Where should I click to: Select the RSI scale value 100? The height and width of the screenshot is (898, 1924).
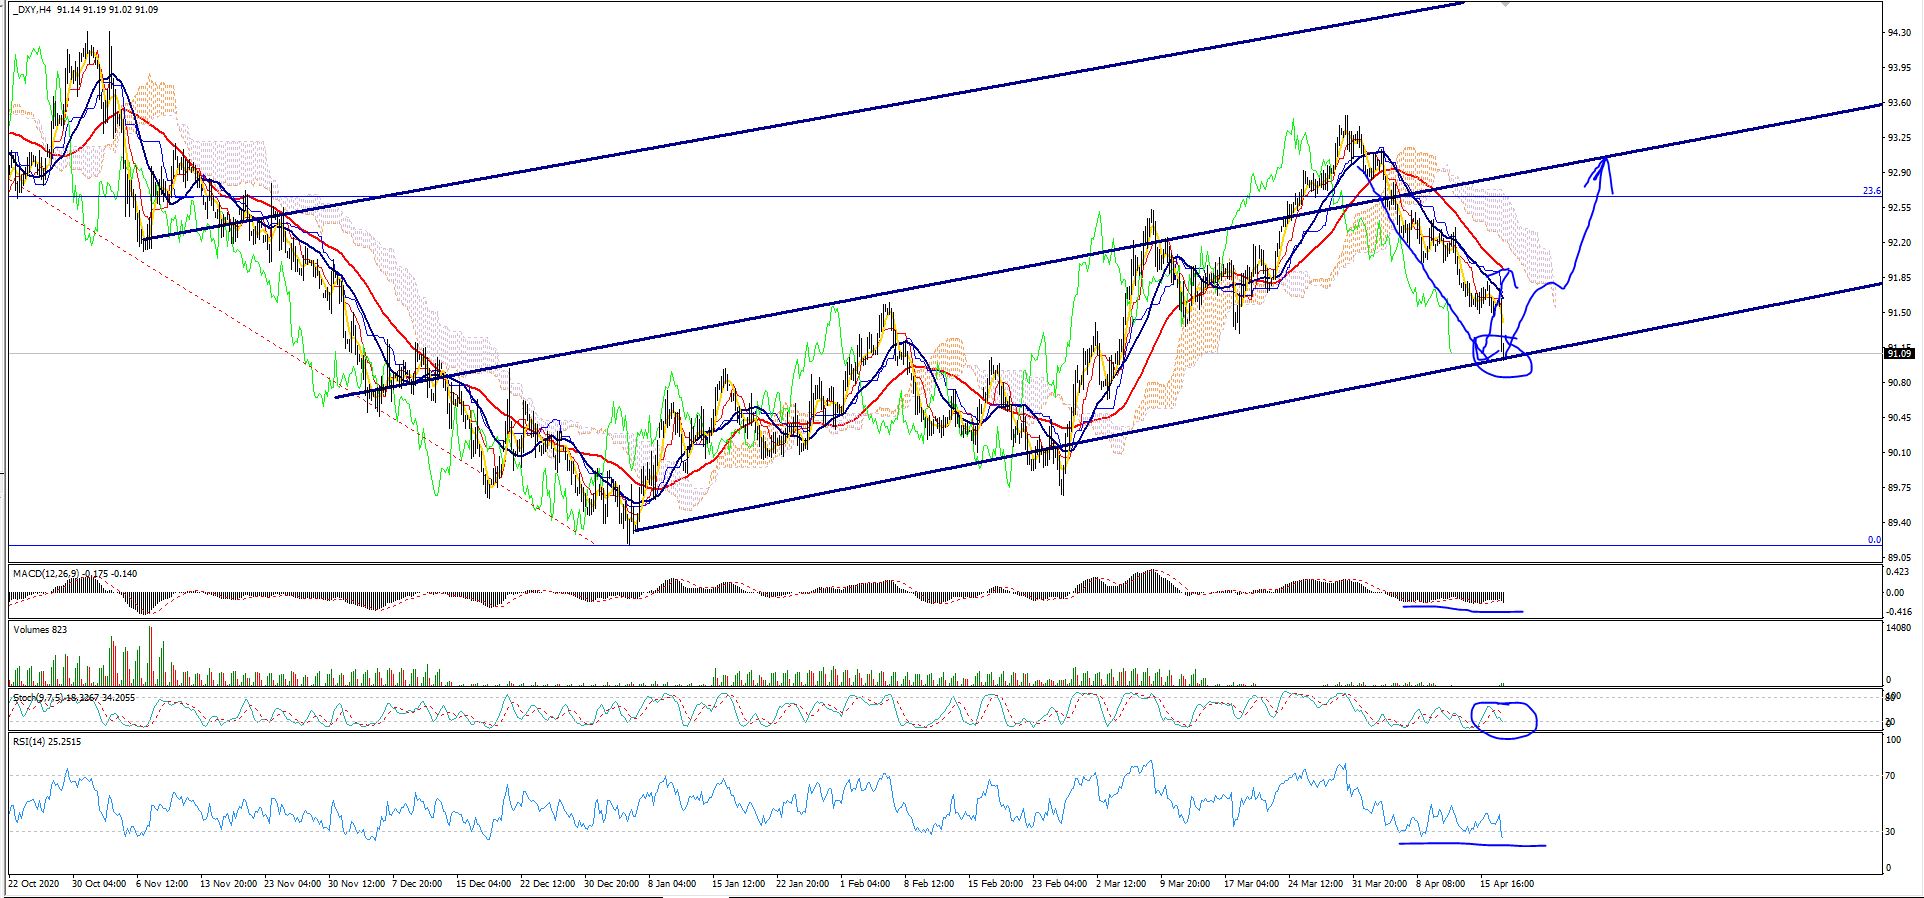(1892, 741)
